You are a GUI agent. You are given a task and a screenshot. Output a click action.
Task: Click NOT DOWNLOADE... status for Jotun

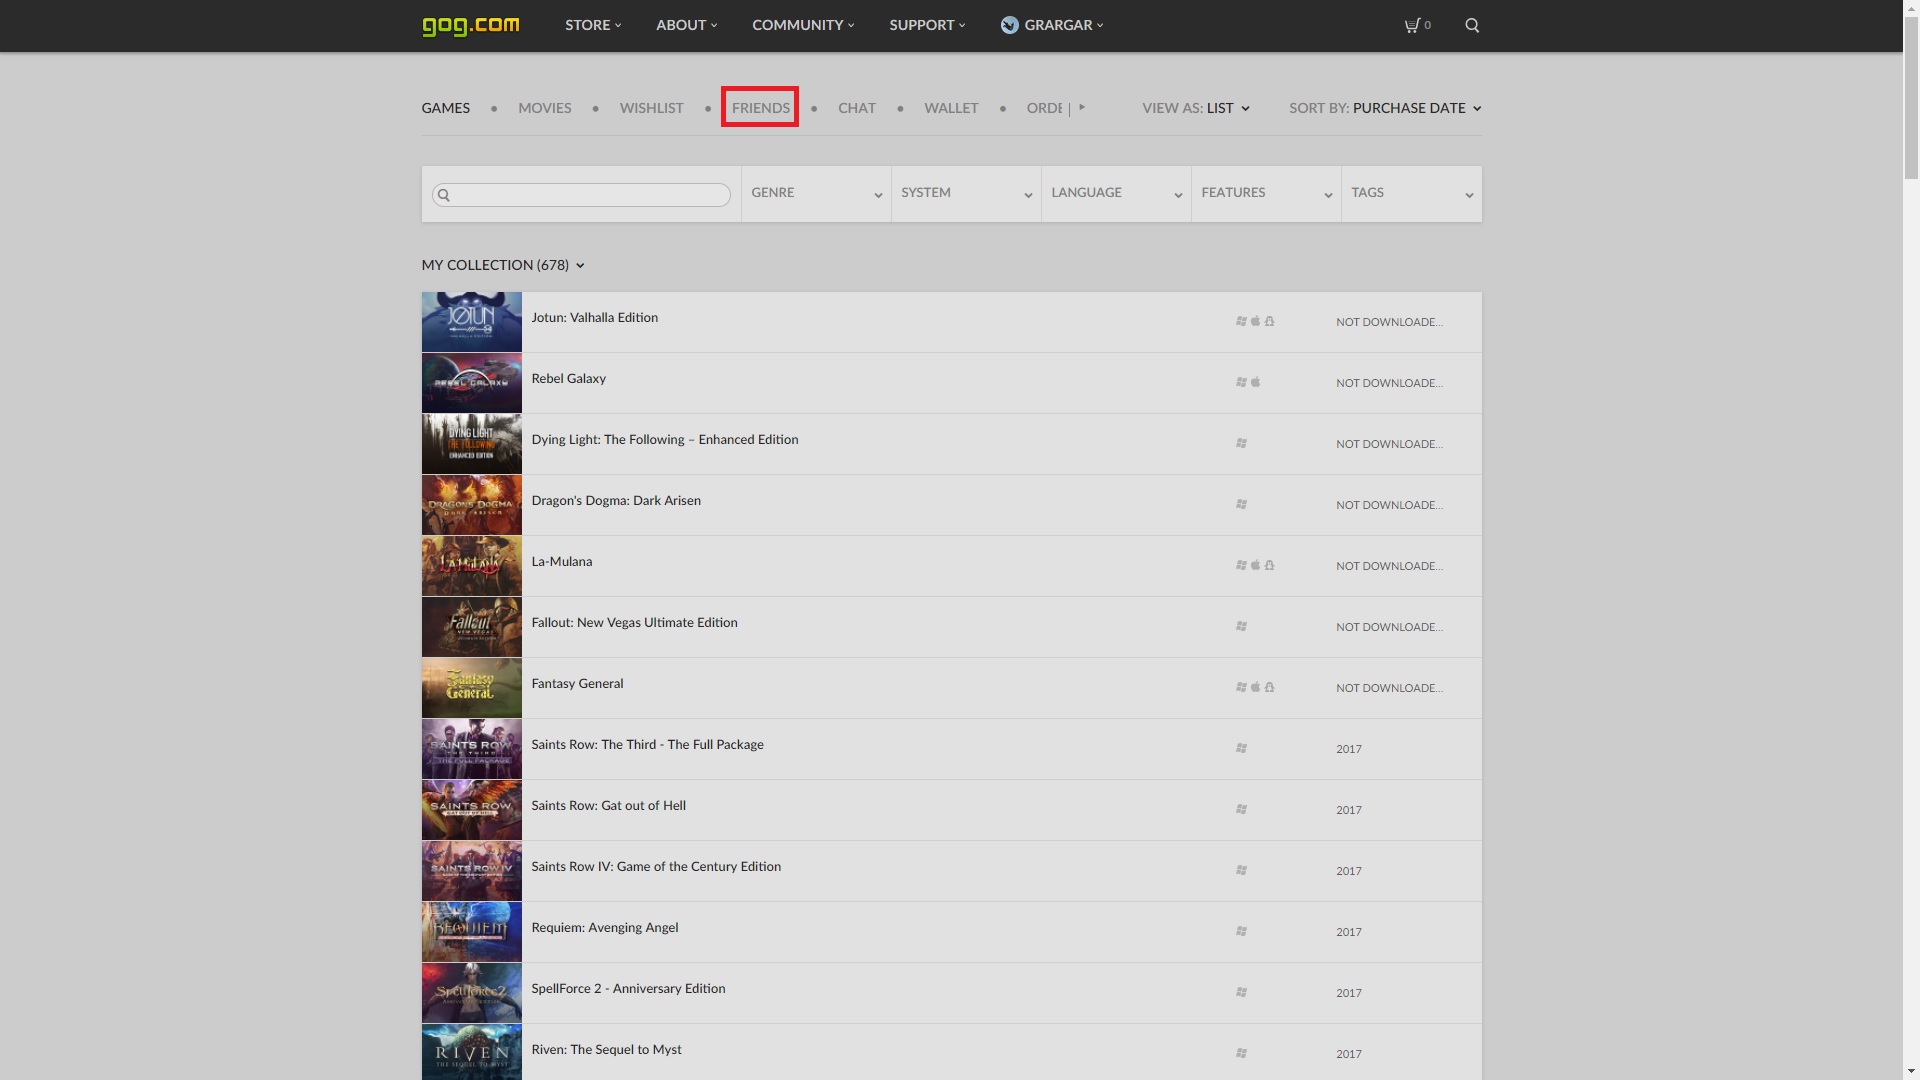click(1389, 322)
